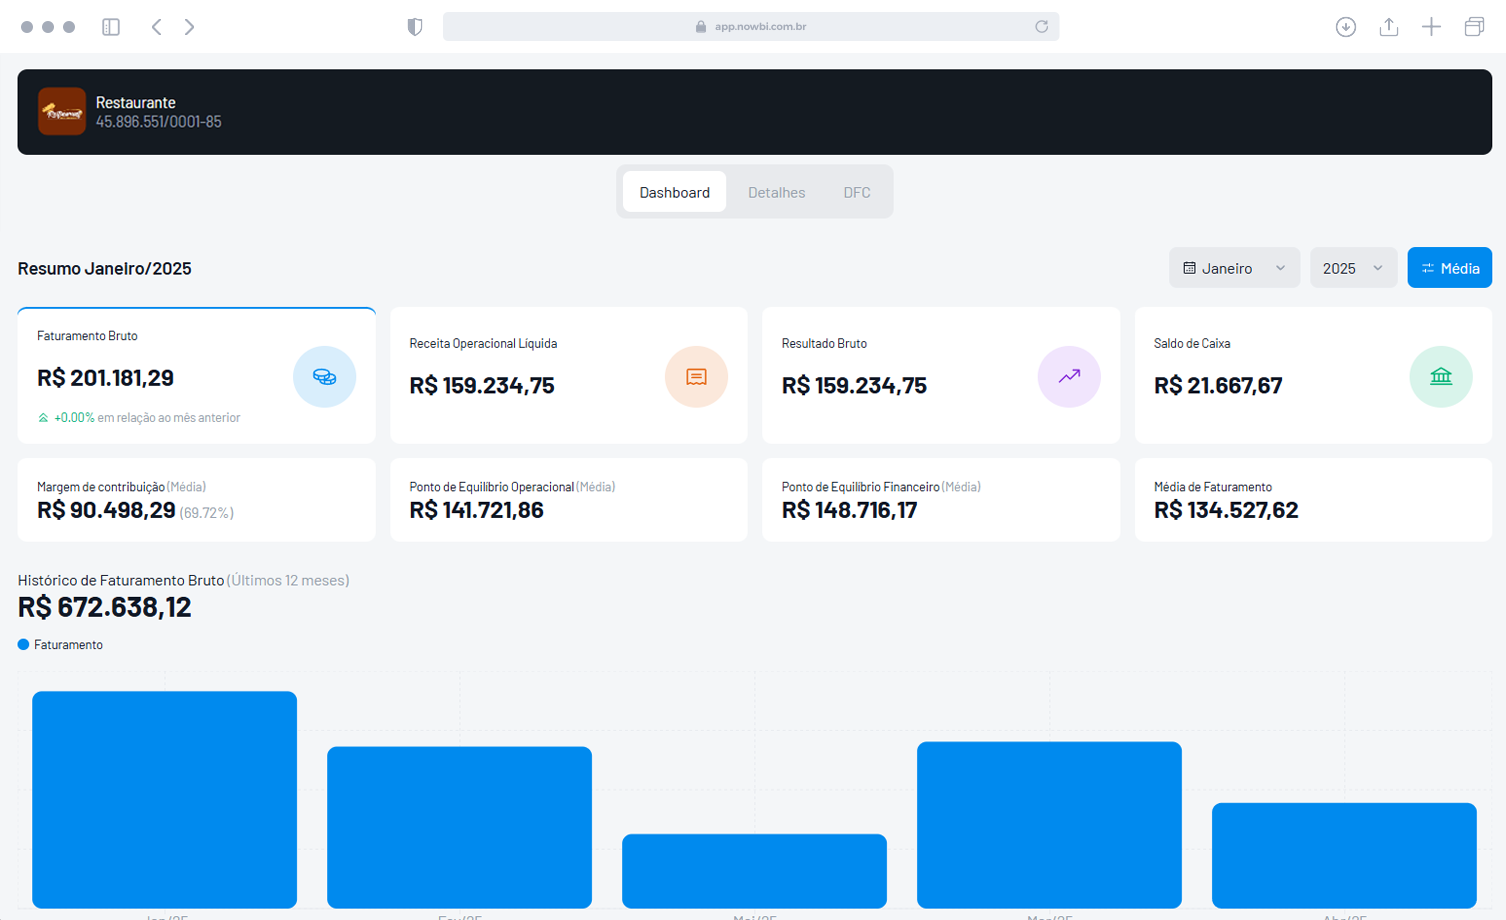This screenshot has height=920, width=1506.
Task: Show the browser sidebar
Action: click(x=111, y=27)
